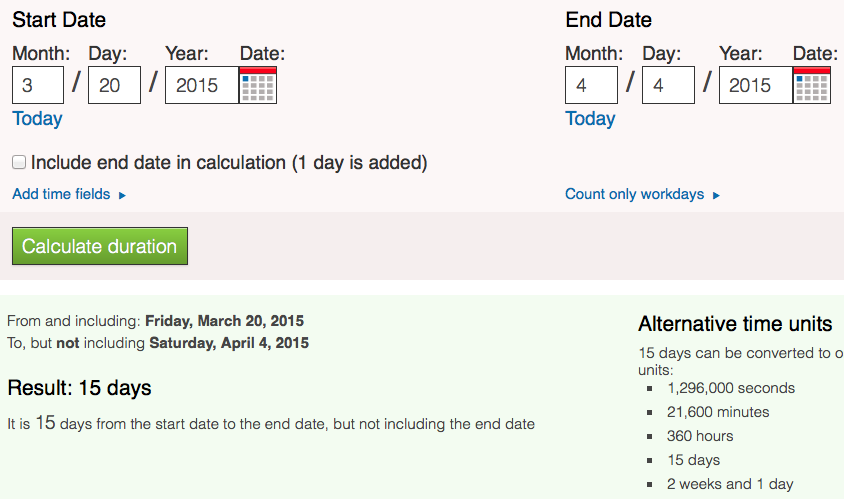This screenshot has width=844, height=499.
Task: Click the 2 weeks and 1 day item
Action: tap(730, 484)
